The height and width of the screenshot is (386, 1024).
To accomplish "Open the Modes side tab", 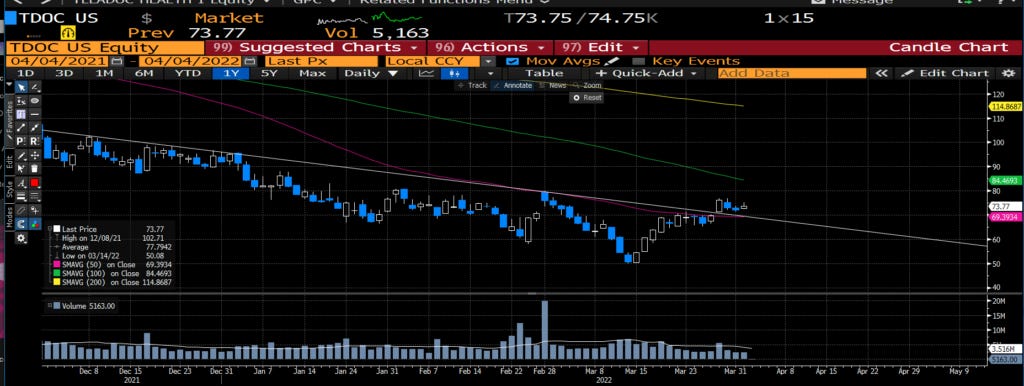I will [x=10, y=216].
